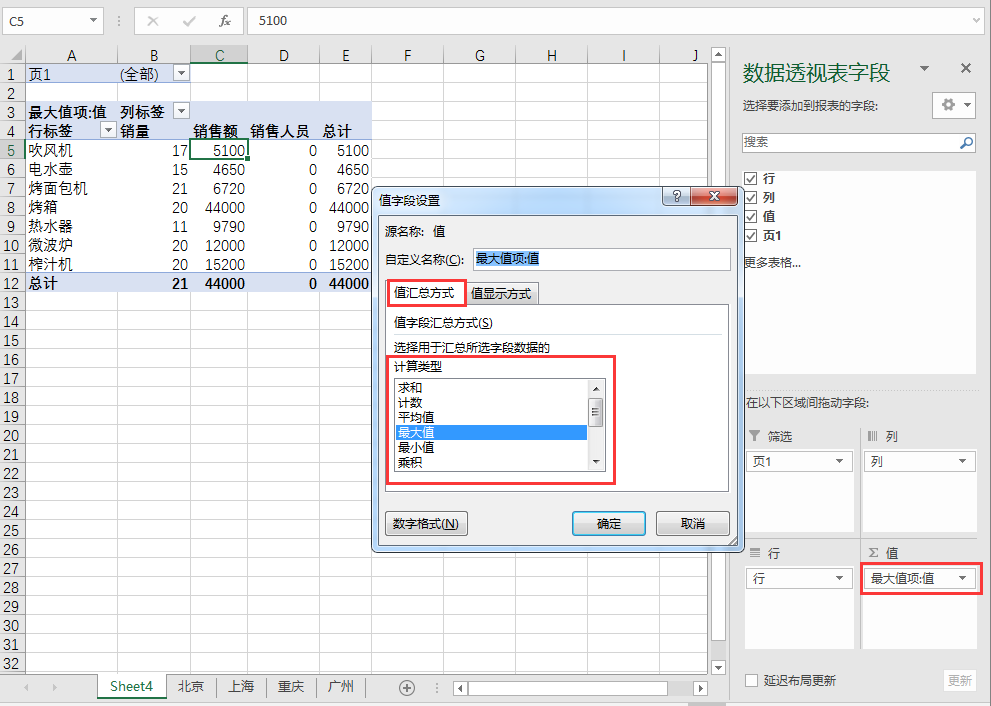The width and height of the screenshot is (991, 706).
Task: Switch to 值汇总方式 tab
Action: click(x=425, y=293)
